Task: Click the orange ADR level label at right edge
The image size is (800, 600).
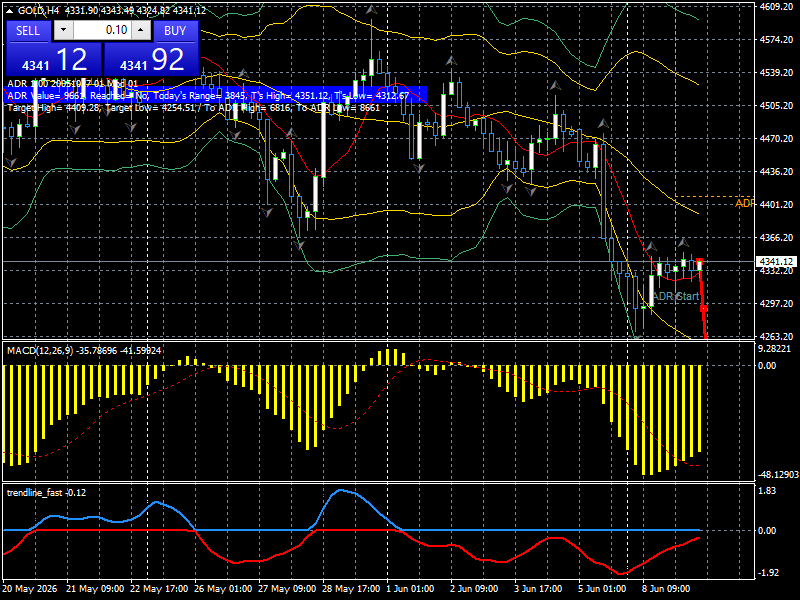Action: pyautogui.click(x=744, y=204)
